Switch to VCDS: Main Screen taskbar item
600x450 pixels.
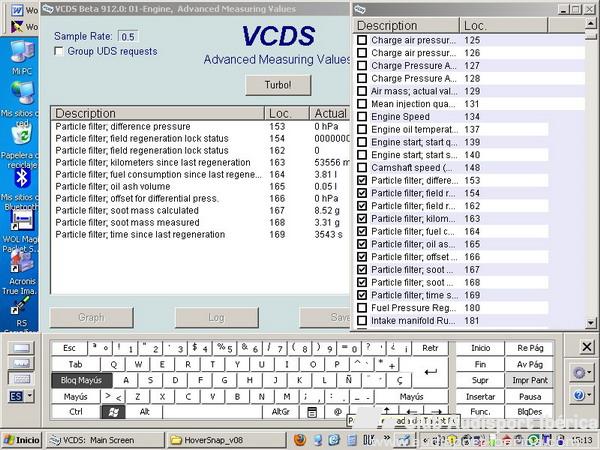pos(105,440)
